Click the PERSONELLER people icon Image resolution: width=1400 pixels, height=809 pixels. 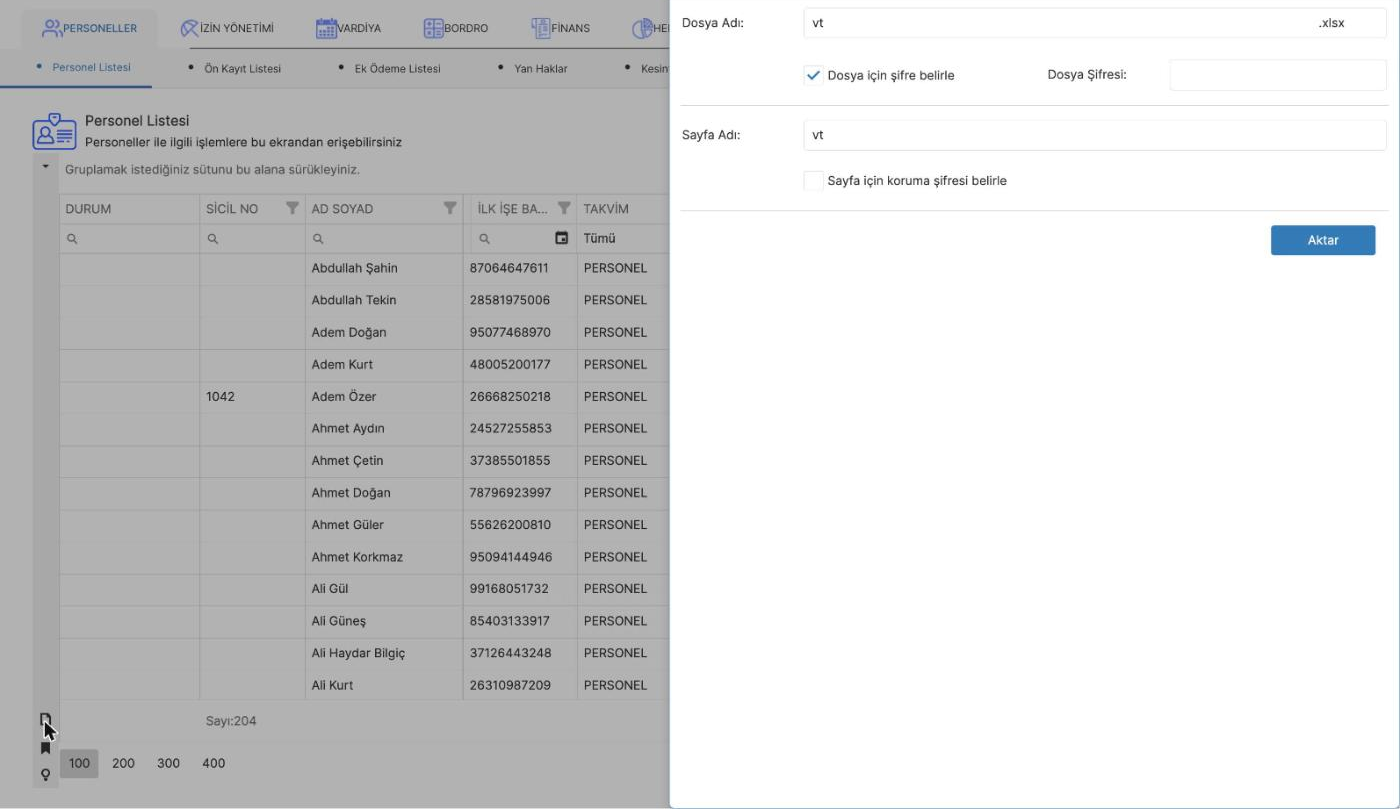click(52, 28)
